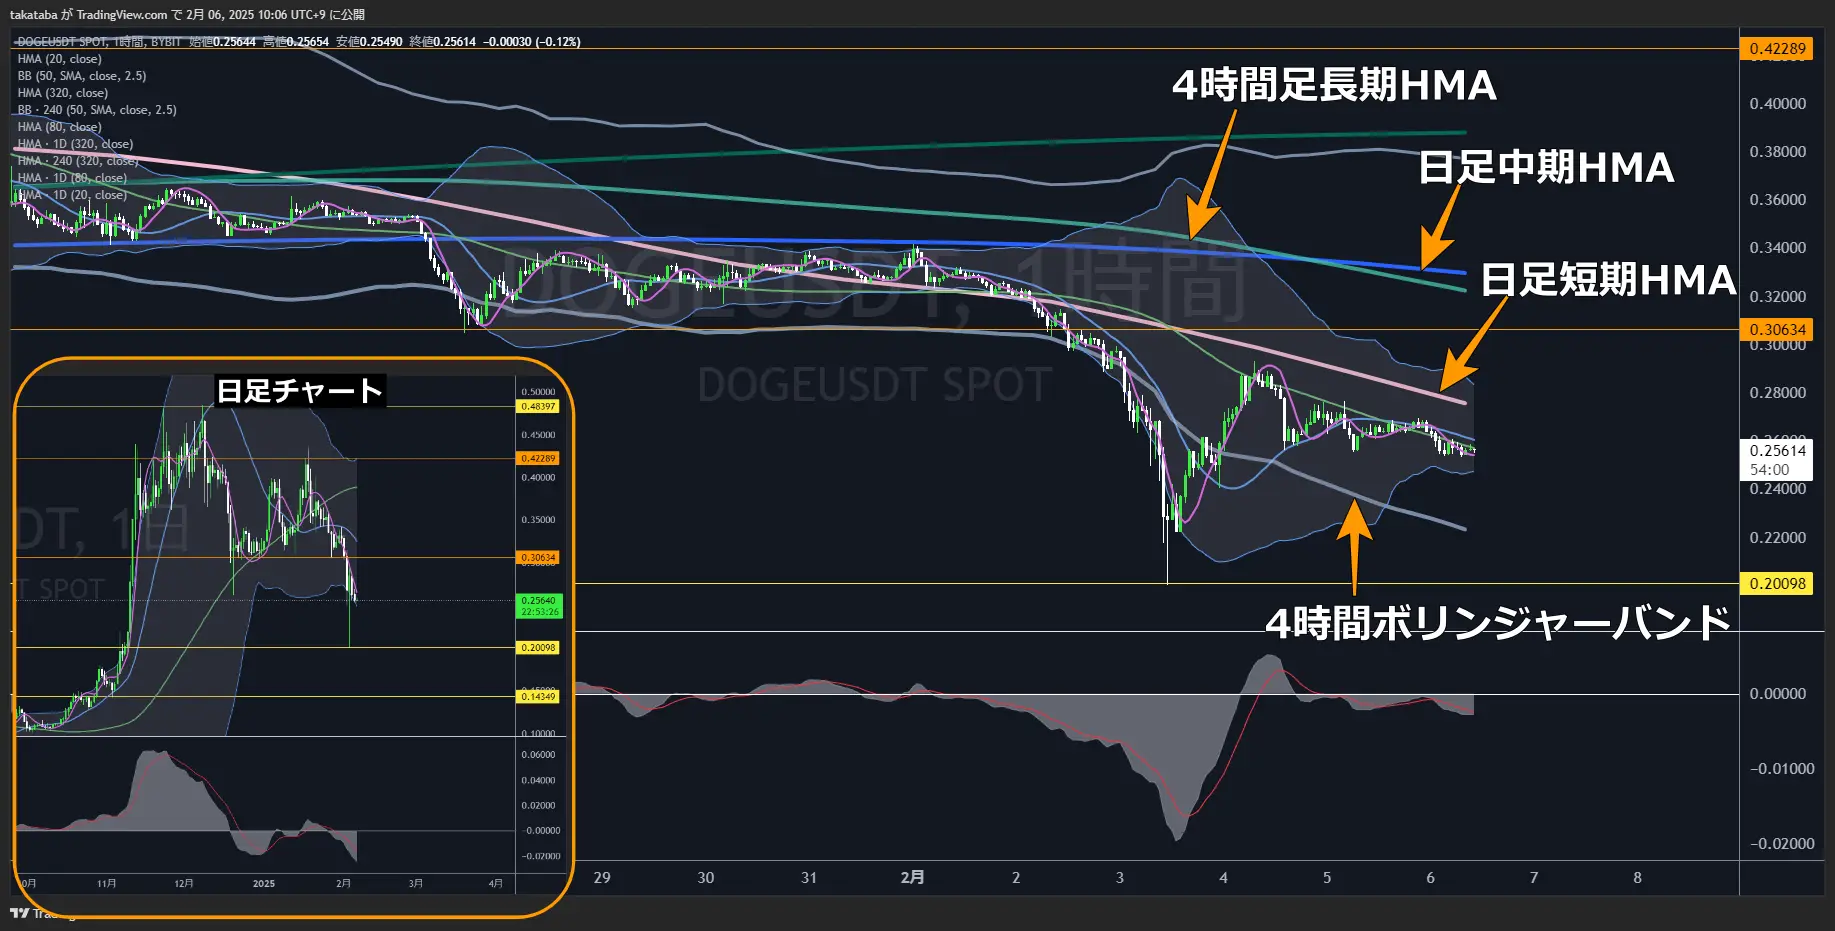The image size is (1835, 931).
Task: Click the 日足中期HMA text annotation
Action: point(1546,167)
